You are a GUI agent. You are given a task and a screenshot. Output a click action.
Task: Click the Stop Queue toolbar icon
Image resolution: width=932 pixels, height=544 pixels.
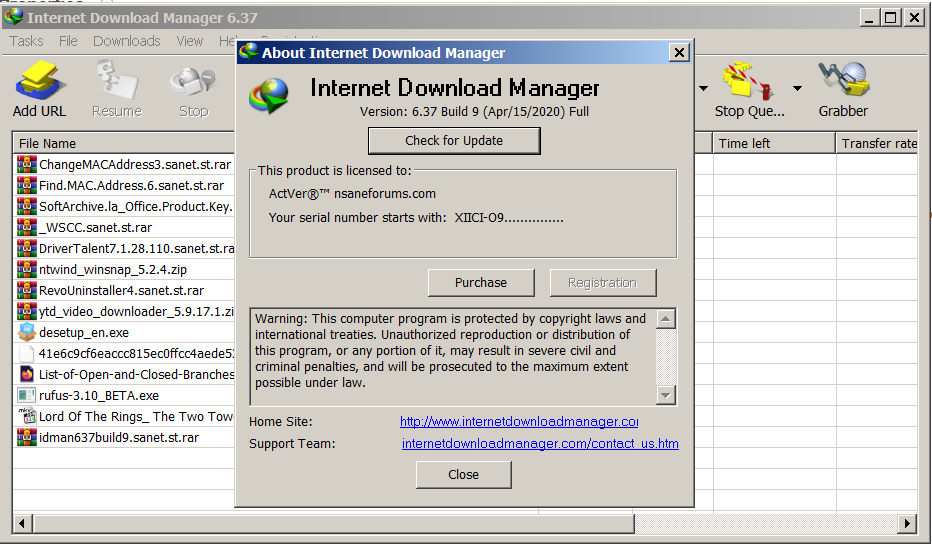click(x=748, y=80)
